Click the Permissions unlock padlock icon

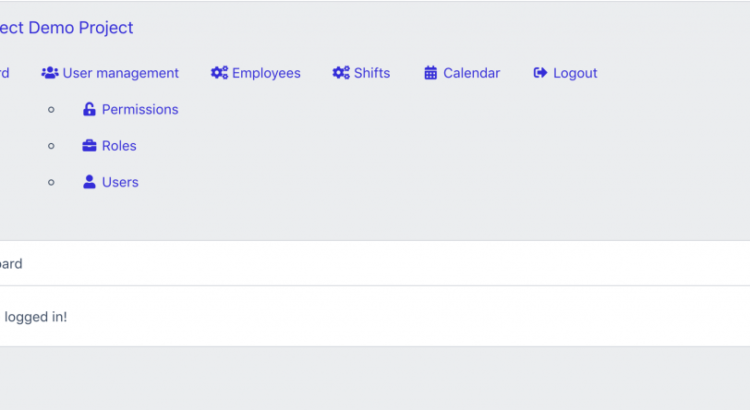(89, 110)
